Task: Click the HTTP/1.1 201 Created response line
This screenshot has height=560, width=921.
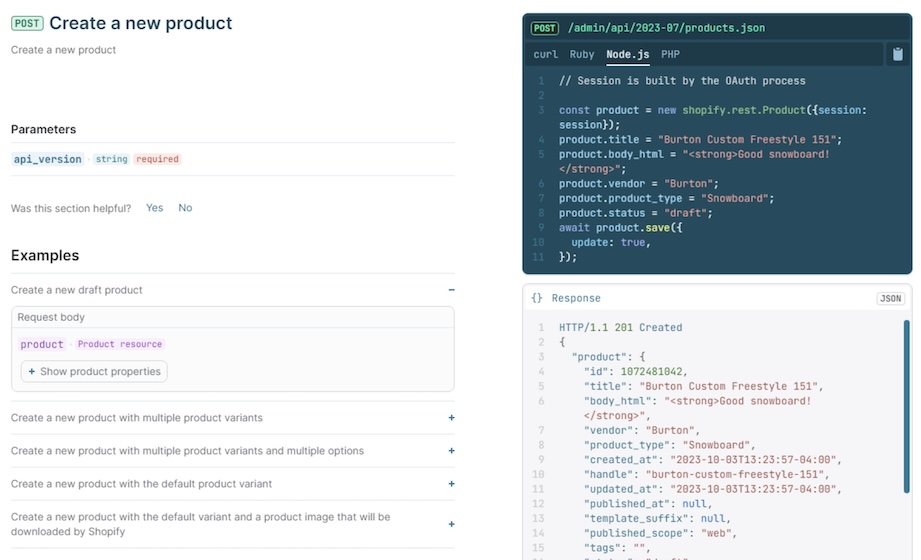Action: [620, 328]
